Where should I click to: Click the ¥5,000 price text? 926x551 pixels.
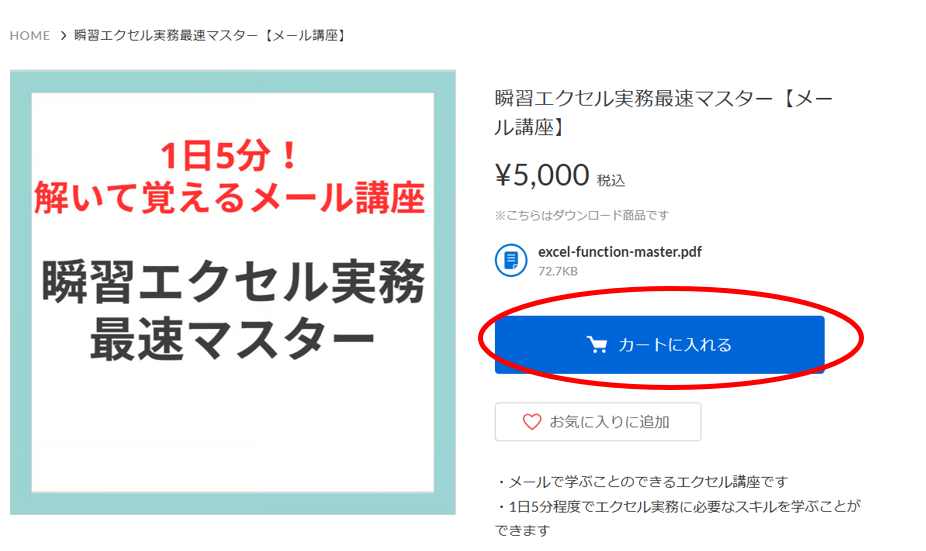coord(542,175)
